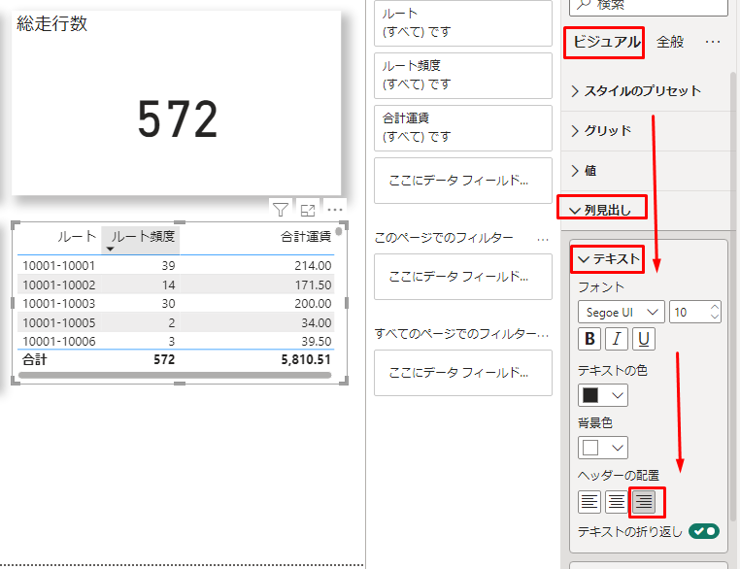Set header alignment to right
740x569 pixels.
(x=645, y=501)
